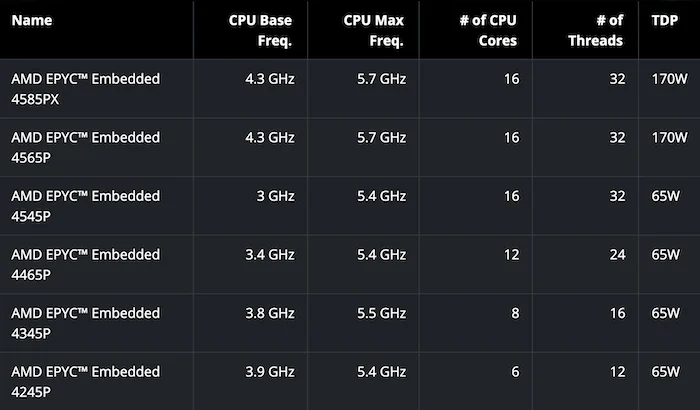The height and width of the screenshot is (410, 700).
Task: Select the AMD EPYC Embedded 4245P name
Action: click(85, 382)
